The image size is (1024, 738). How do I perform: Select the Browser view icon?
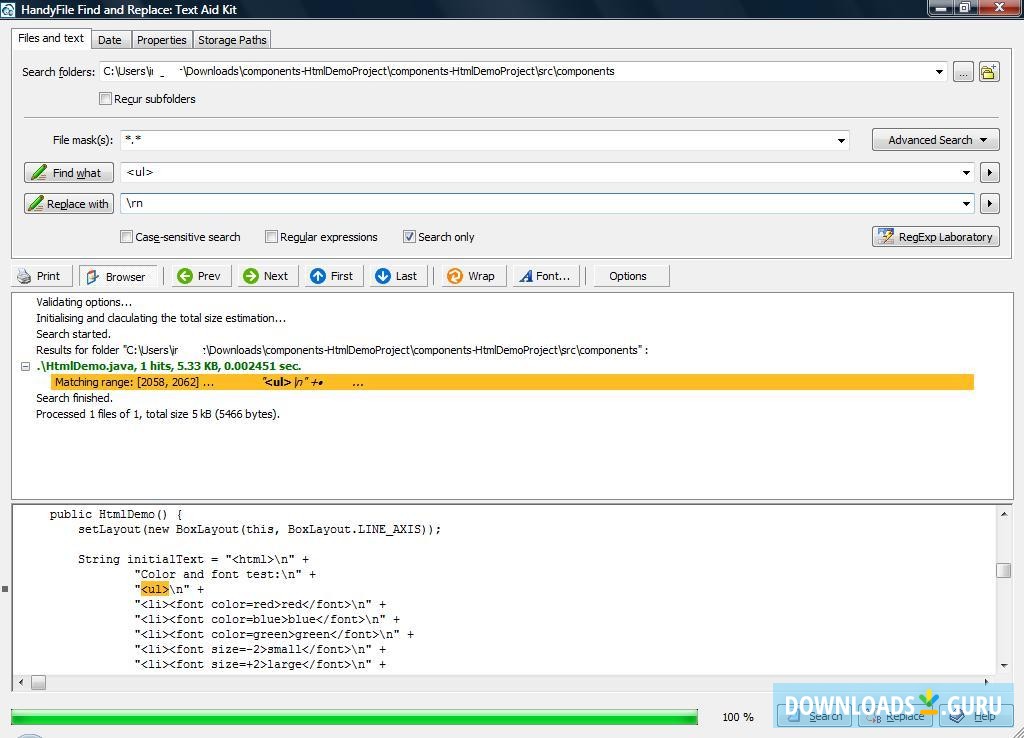118,275
